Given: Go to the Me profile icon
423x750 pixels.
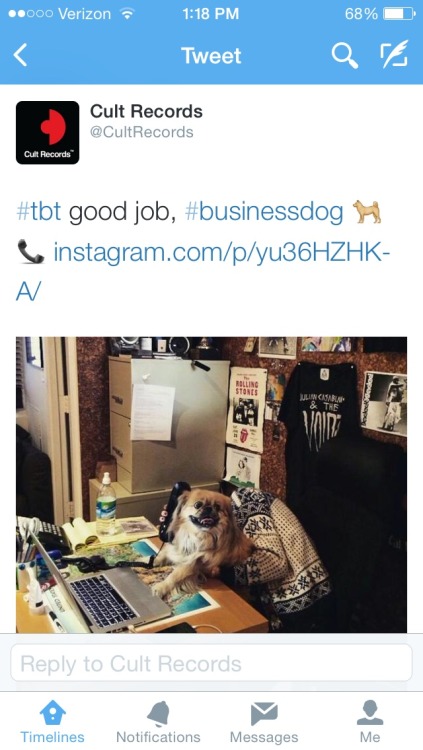Looking at the screenshot, I should click(x=370, y=713).
